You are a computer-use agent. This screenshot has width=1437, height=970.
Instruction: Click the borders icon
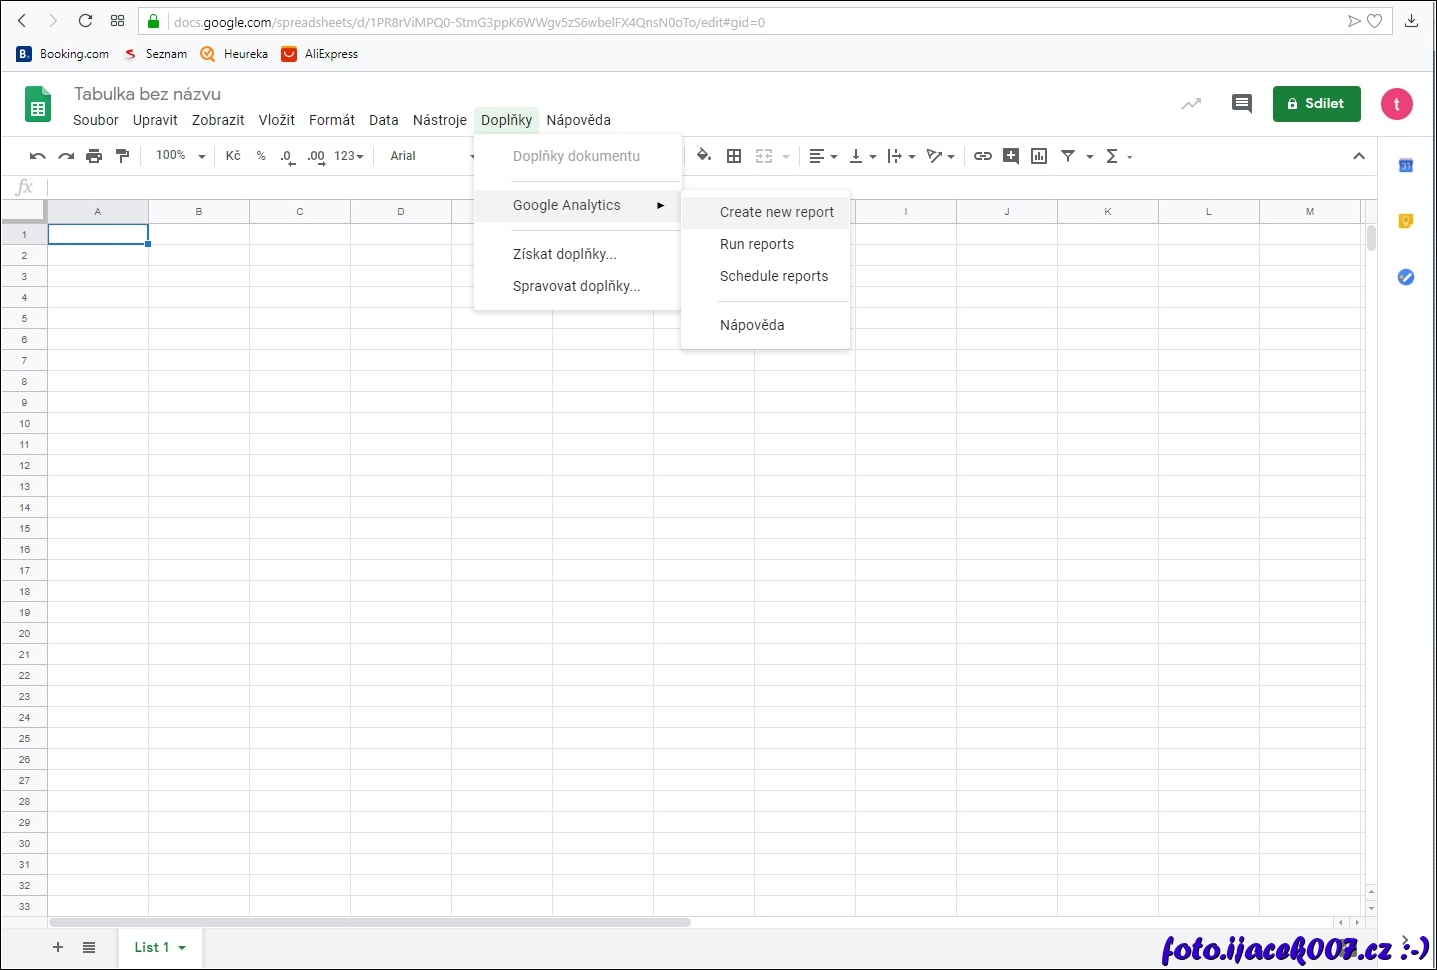coord(734,156)
